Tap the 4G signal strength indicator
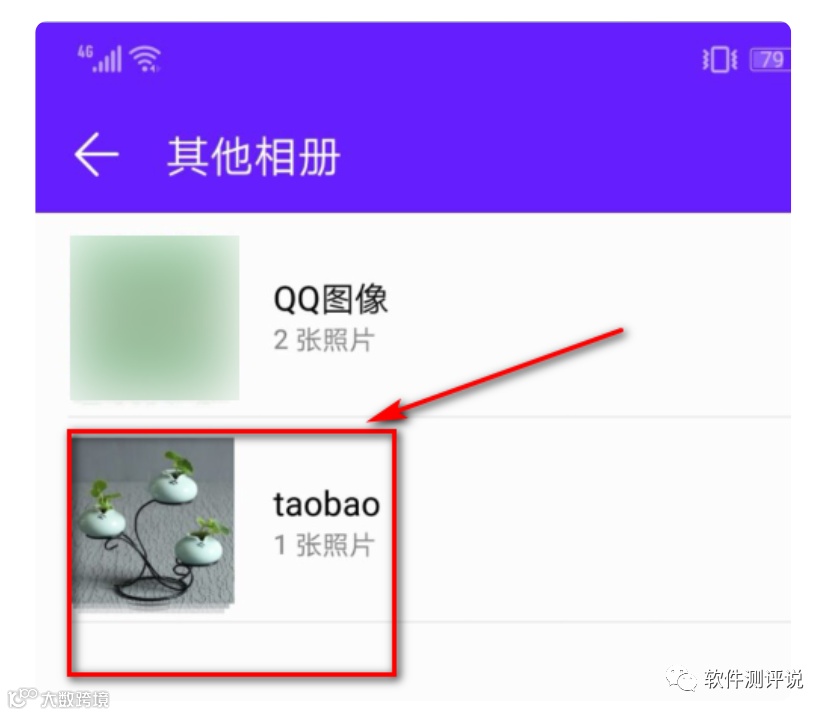This screenshot has width=830, height=715. point(100,59)
